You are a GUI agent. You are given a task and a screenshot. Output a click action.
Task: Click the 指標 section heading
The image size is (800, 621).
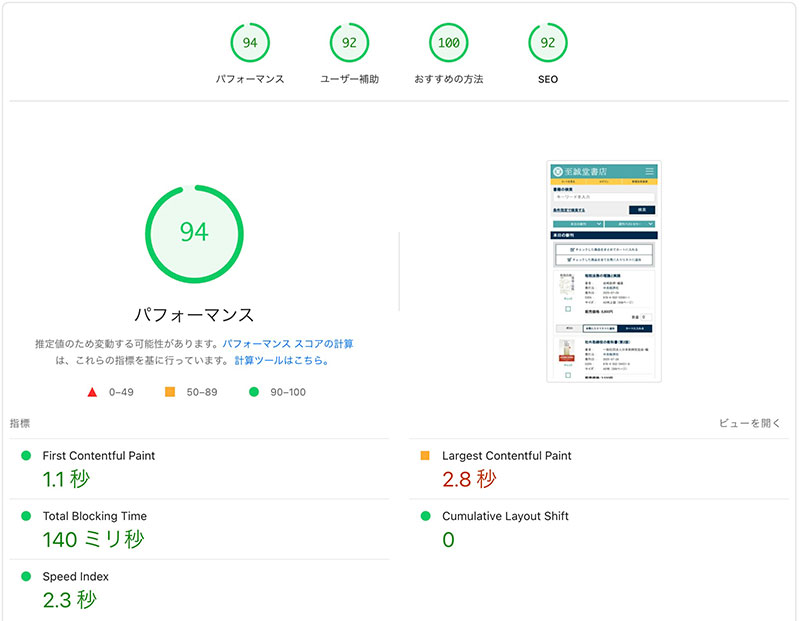[x=20, y=423]
